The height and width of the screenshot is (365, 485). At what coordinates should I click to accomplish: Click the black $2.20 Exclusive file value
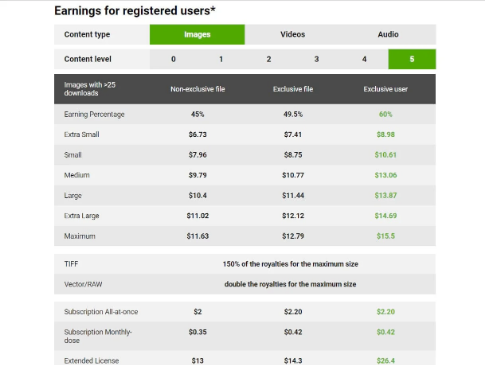click(x=293, y=312)
